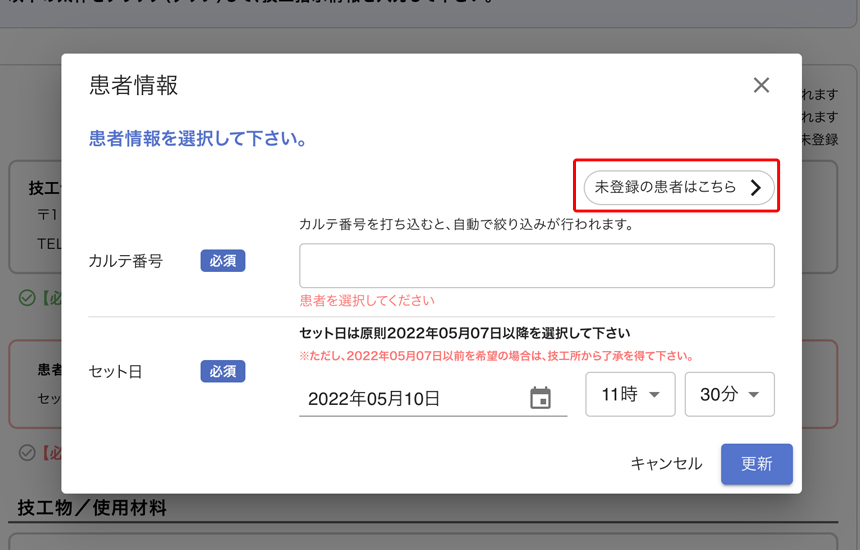Click the セット日 field label
The height and width of the screenshot is (550, 860).
coord(115,372)
